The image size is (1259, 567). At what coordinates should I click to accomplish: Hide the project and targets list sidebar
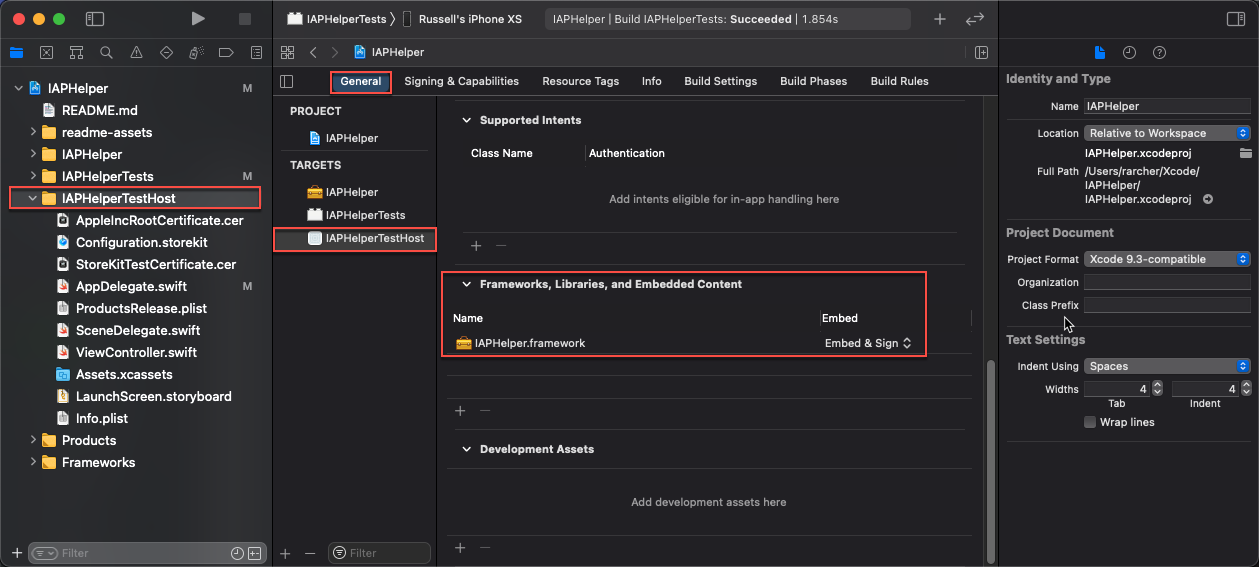(287, 81)
